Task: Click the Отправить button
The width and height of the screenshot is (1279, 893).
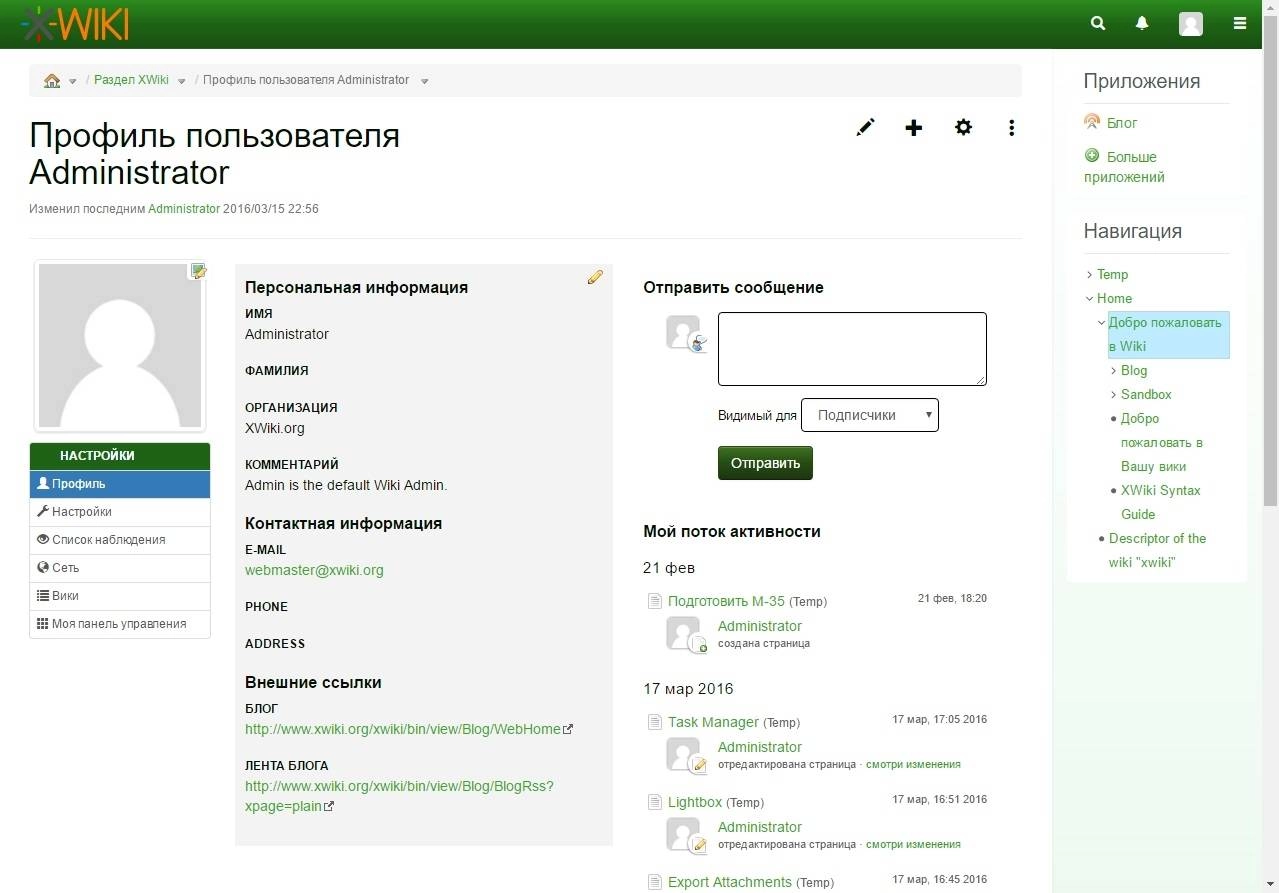Action: (x=765, y=463)
